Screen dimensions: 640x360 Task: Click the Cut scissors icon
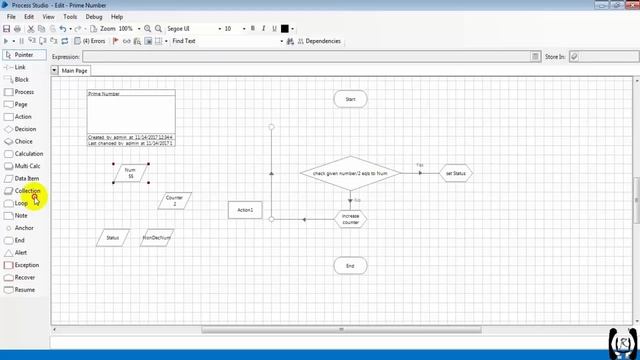[31, 29]
